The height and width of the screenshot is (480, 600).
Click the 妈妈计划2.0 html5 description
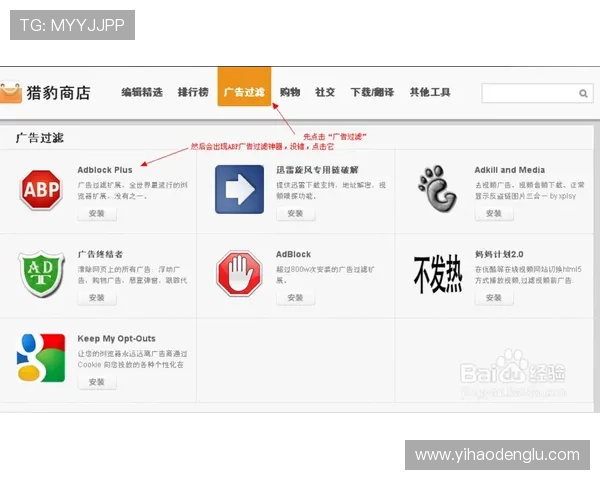(x=528, y=275)
